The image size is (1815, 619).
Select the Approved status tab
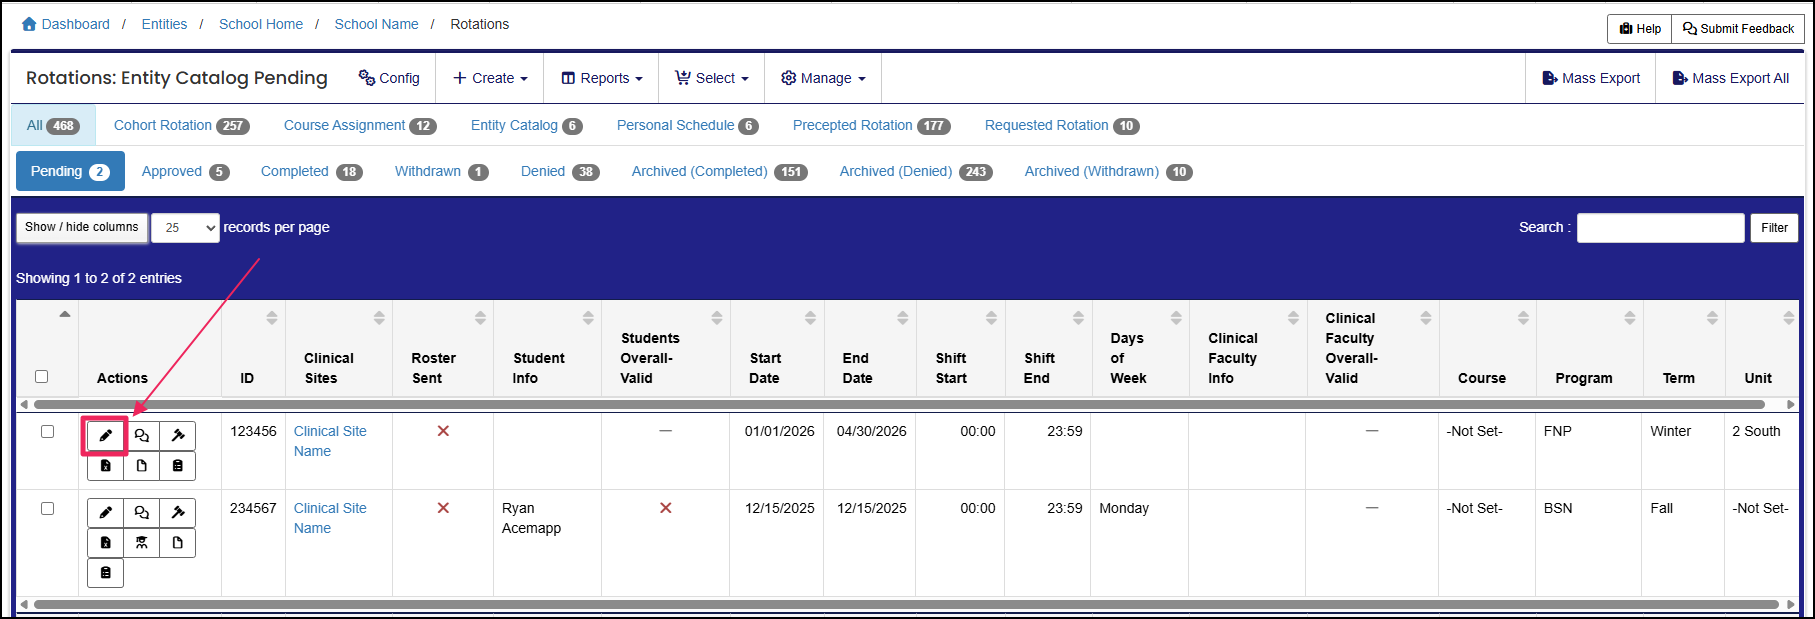click(x=184, y=172)
